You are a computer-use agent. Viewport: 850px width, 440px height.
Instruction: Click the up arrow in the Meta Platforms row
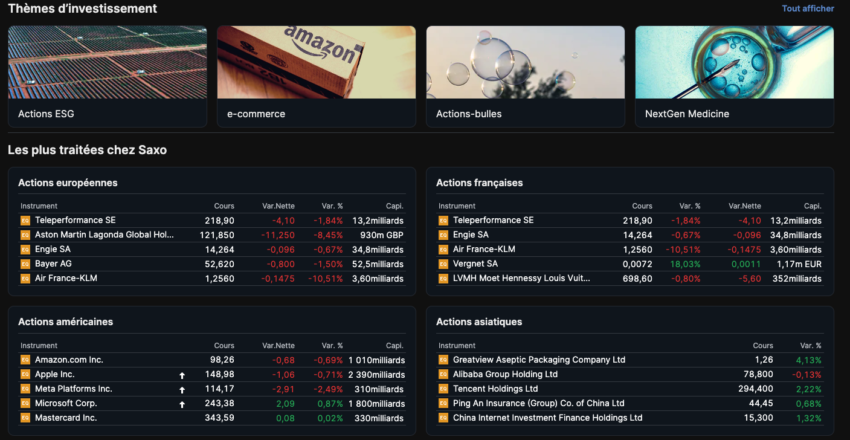tap(182, 390)
